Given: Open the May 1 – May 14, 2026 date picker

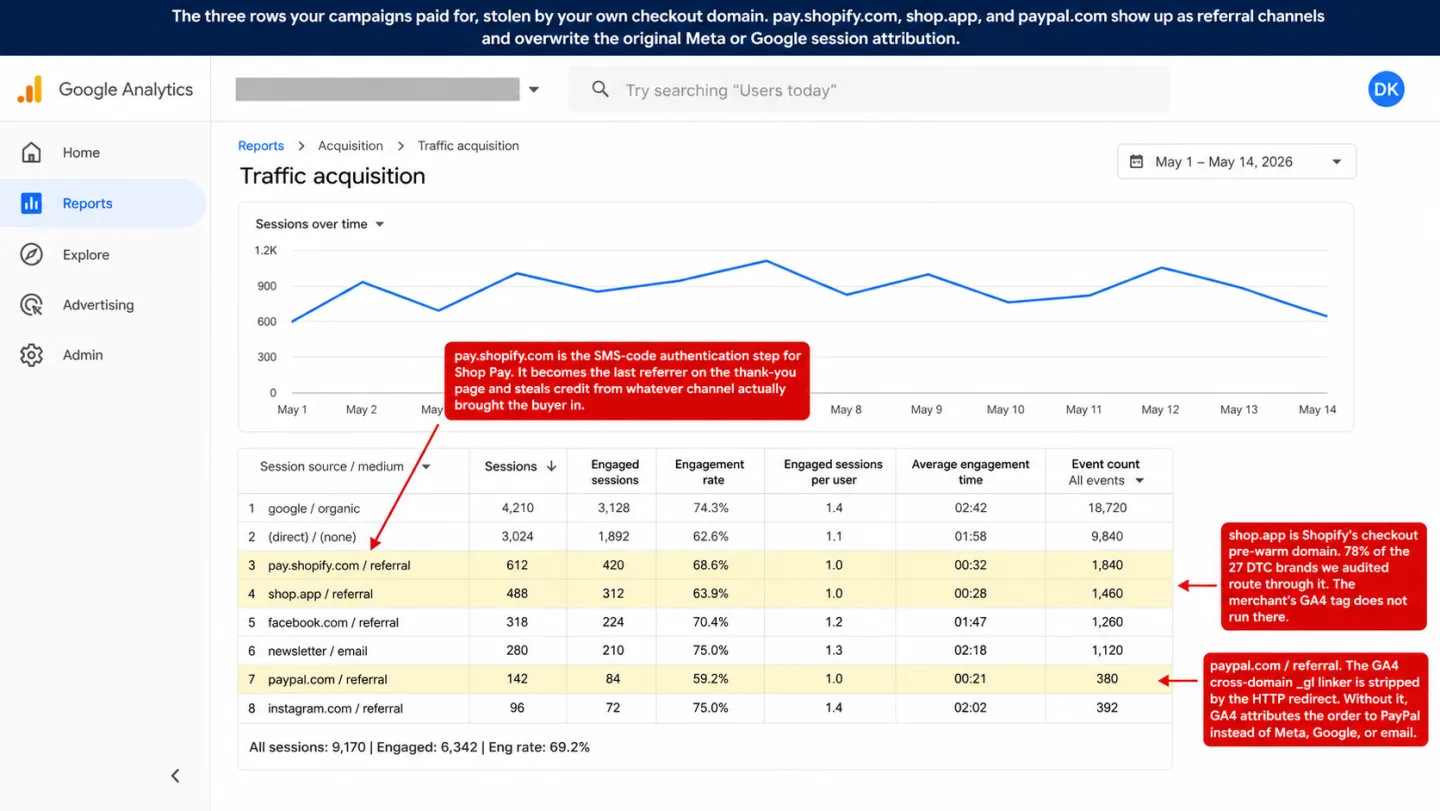Looking at the screenshot, I should coord(1236,161).
